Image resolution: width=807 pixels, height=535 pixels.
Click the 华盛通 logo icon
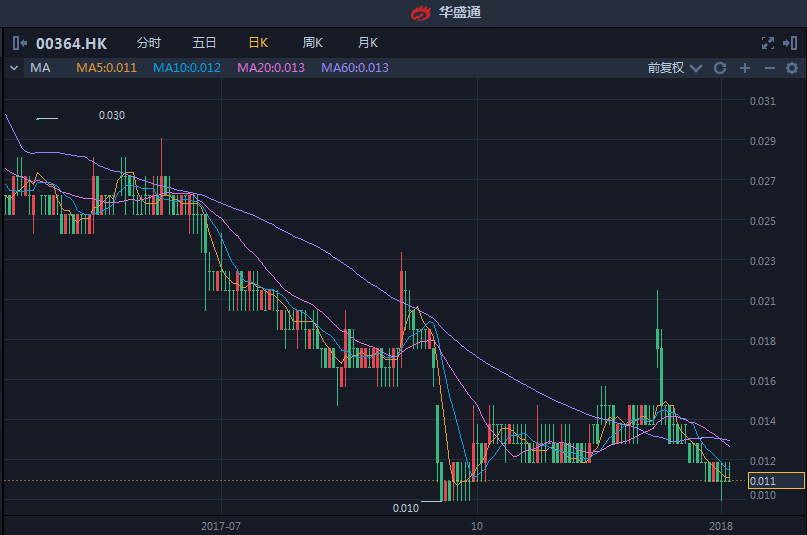423,13
